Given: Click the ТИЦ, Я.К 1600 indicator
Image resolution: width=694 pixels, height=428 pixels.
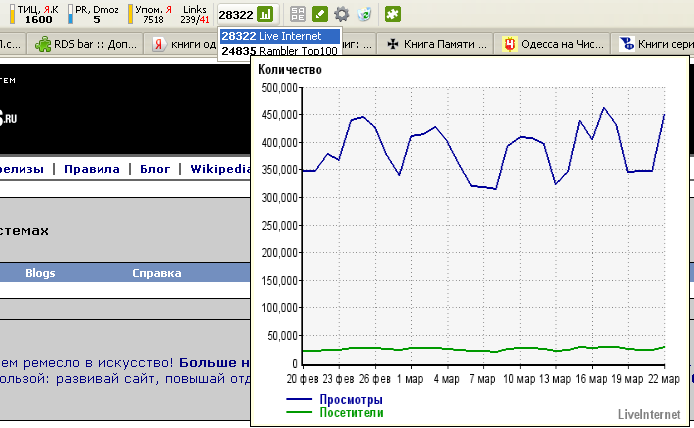Looking at the screenshot, I should [35, 15].
